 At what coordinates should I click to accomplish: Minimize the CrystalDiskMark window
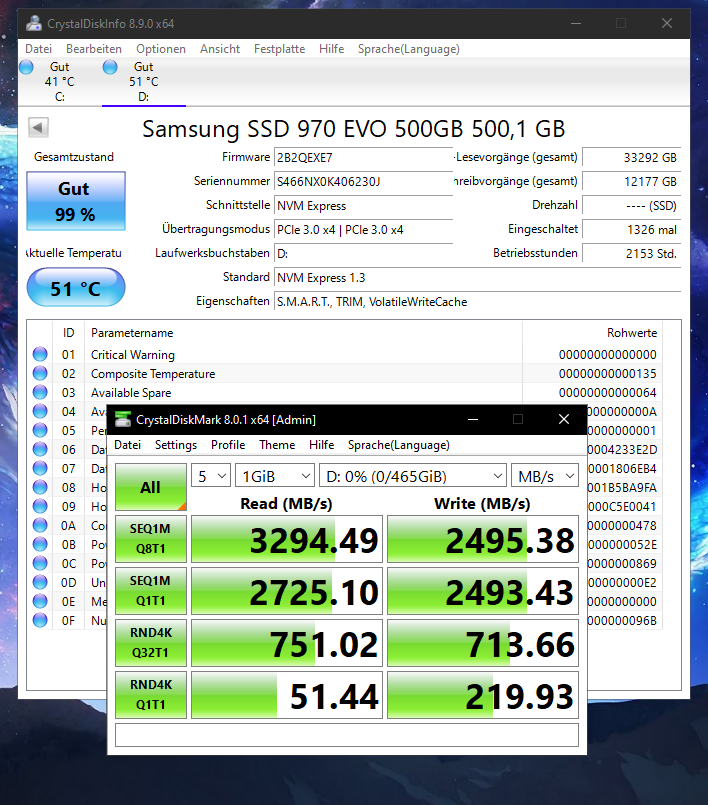click(473, 419)
